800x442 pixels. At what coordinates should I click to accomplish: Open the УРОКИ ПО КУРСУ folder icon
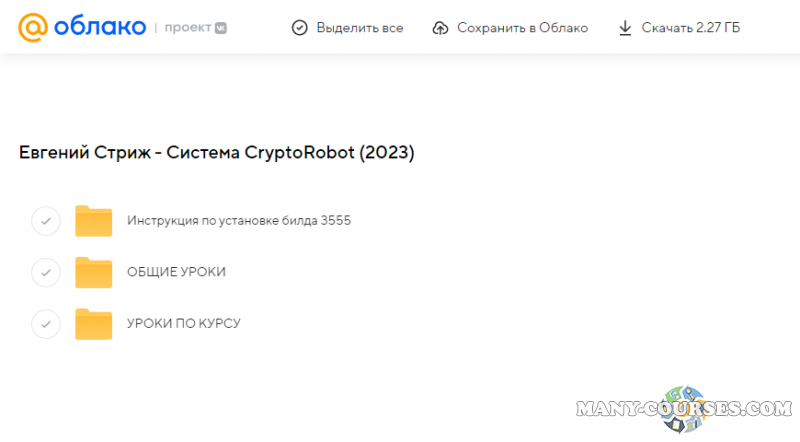point(94,324)
